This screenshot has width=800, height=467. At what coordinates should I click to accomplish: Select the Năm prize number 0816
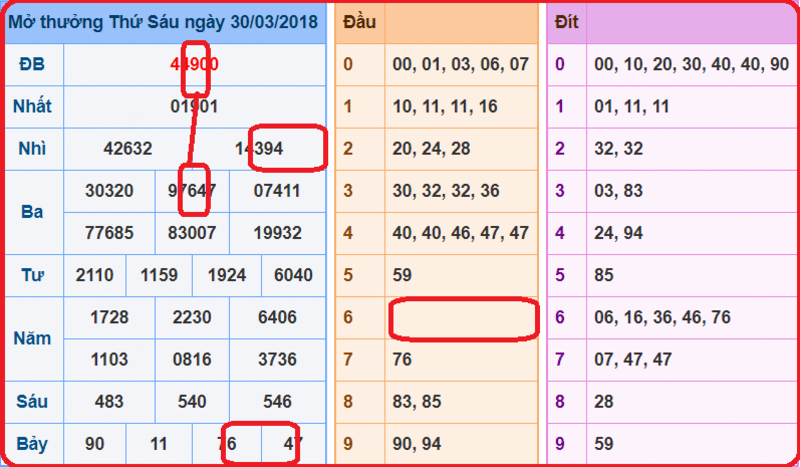pyautogui.click(x=192, y=360)
